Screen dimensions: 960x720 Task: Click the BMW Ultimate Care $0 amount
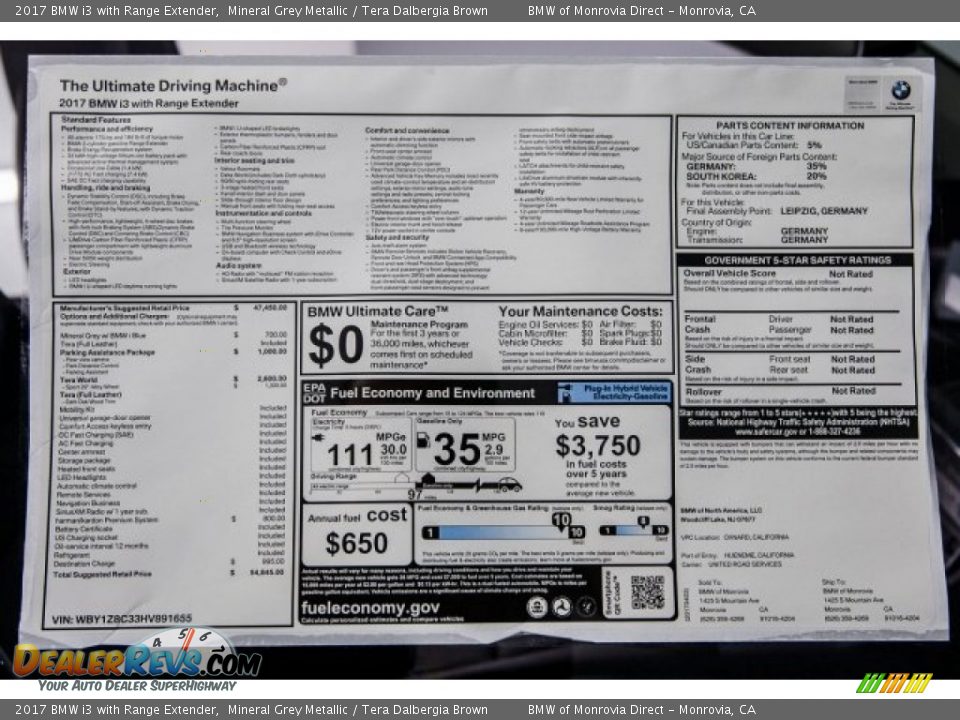(335, 345)
